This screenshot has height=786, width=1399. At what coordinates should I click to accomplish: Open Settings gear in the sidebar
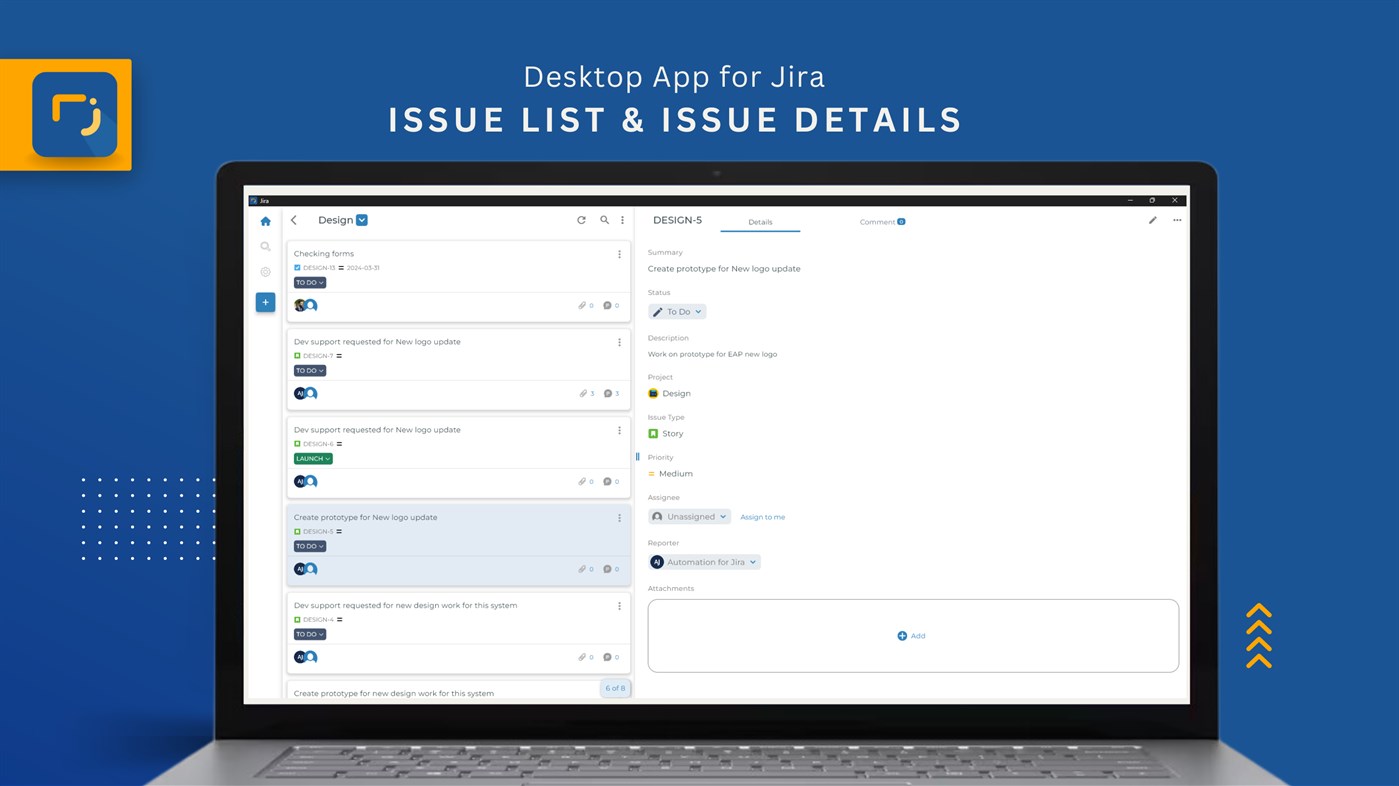[x=264, y=271]
